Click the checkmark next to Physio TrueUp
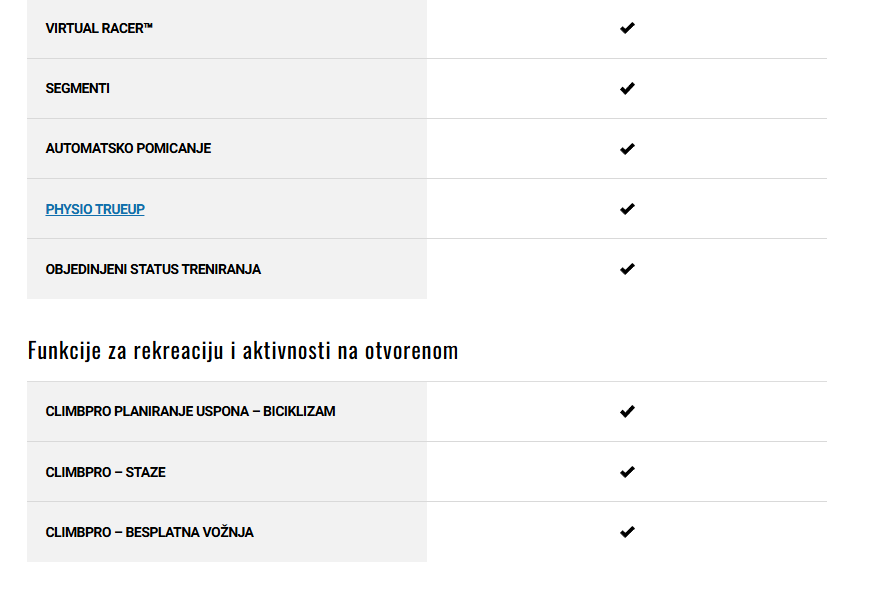This screenshot has height=593, width=871. coord(627,209)
